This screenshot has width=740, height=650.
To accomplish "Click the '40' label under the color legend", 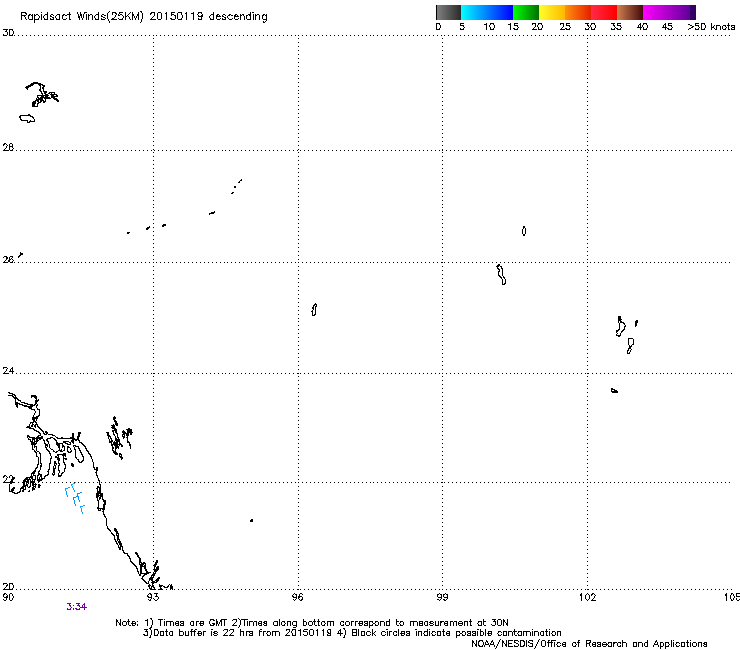I will pos(642,27).
